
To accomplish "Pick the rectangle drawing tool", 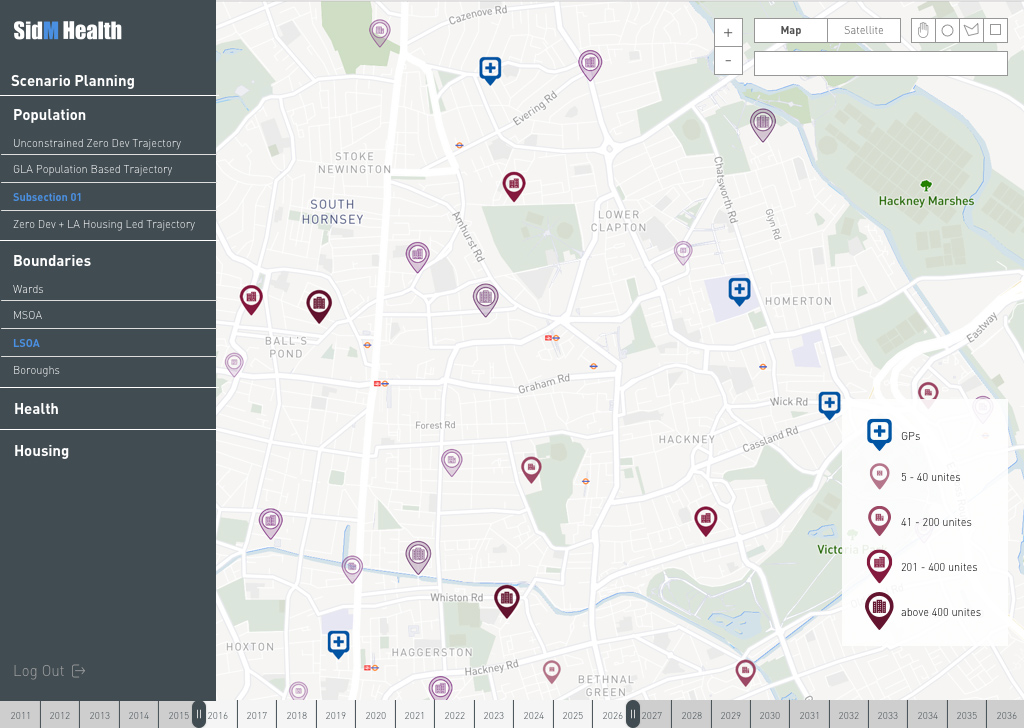I will point(995,30).
